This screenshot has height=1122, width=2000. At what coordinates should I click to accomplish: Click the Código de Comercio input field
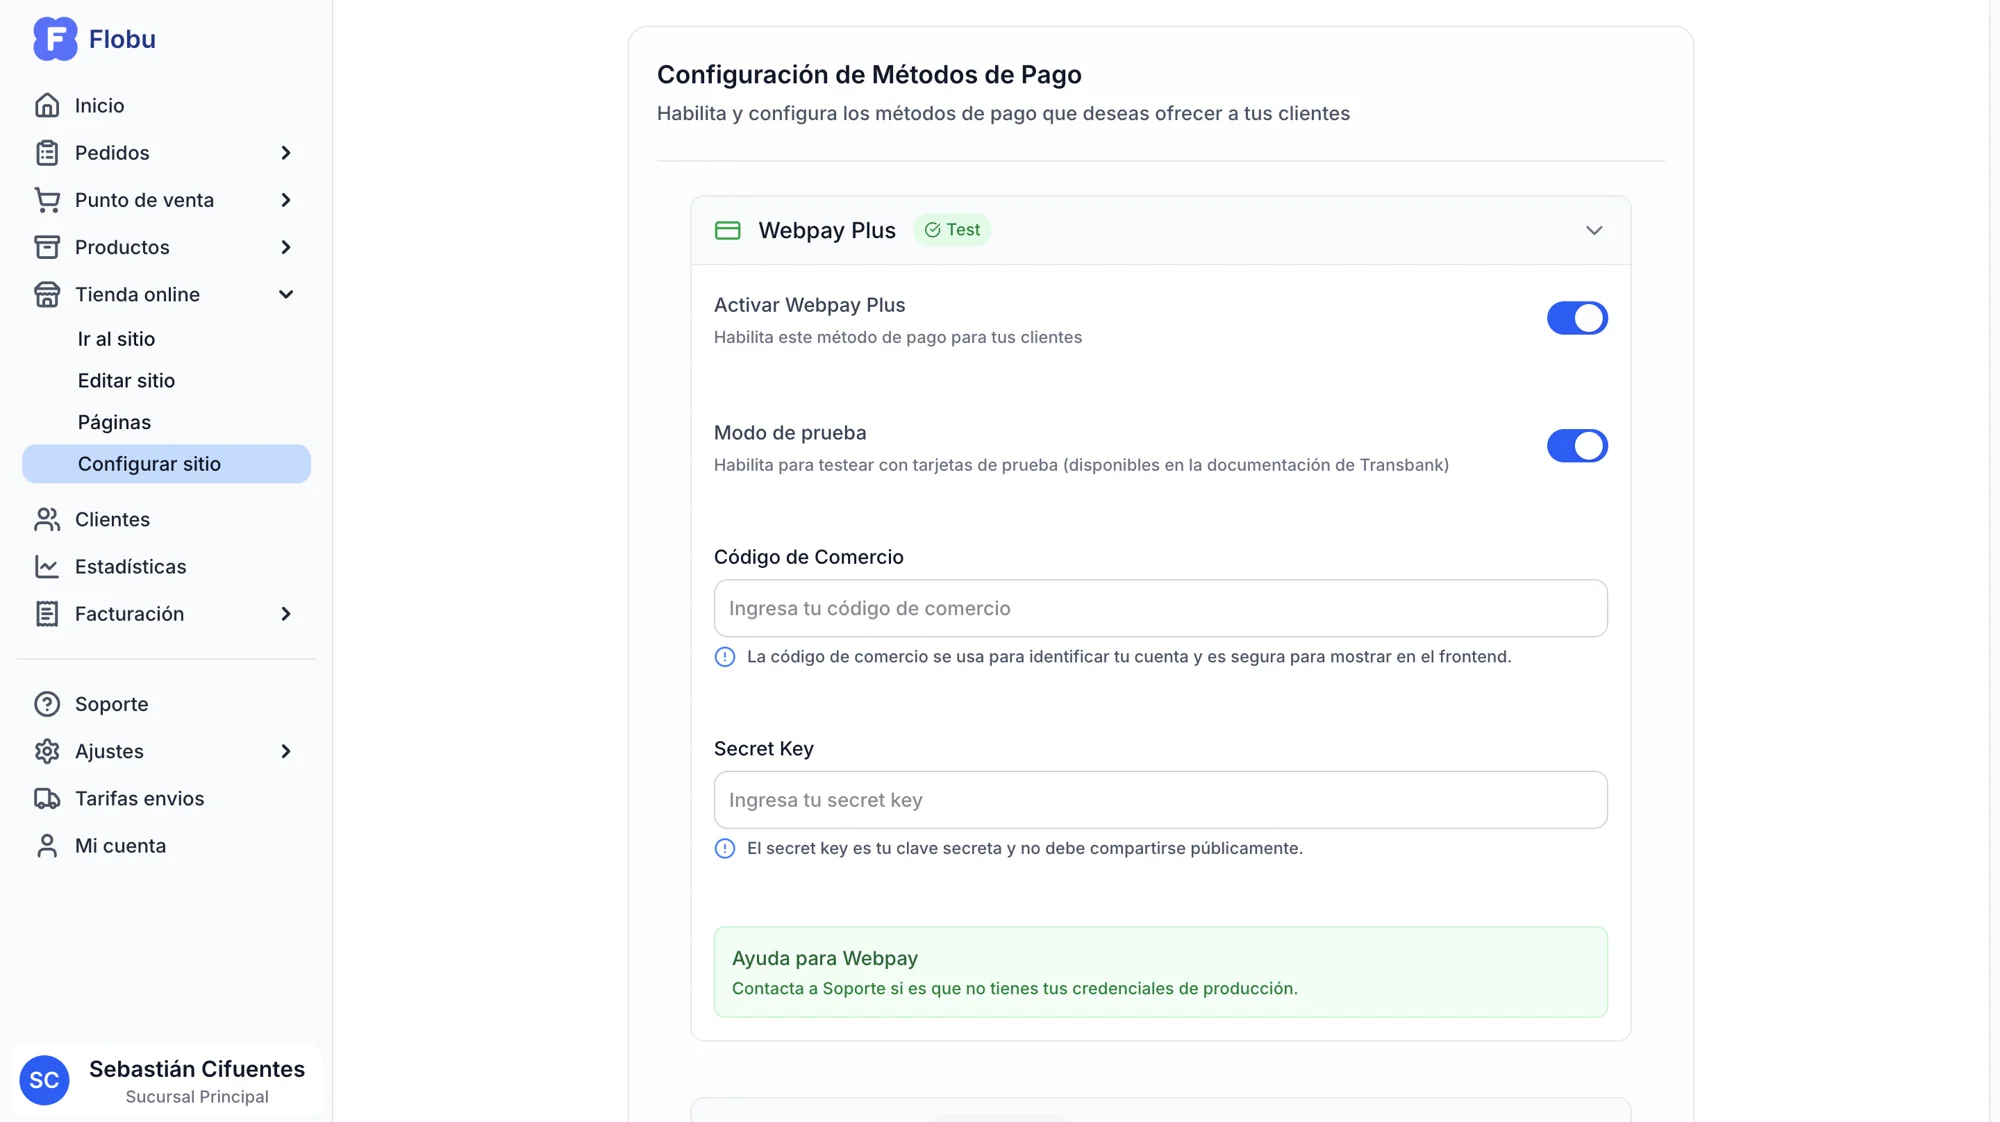click(x=1160, y=608)
